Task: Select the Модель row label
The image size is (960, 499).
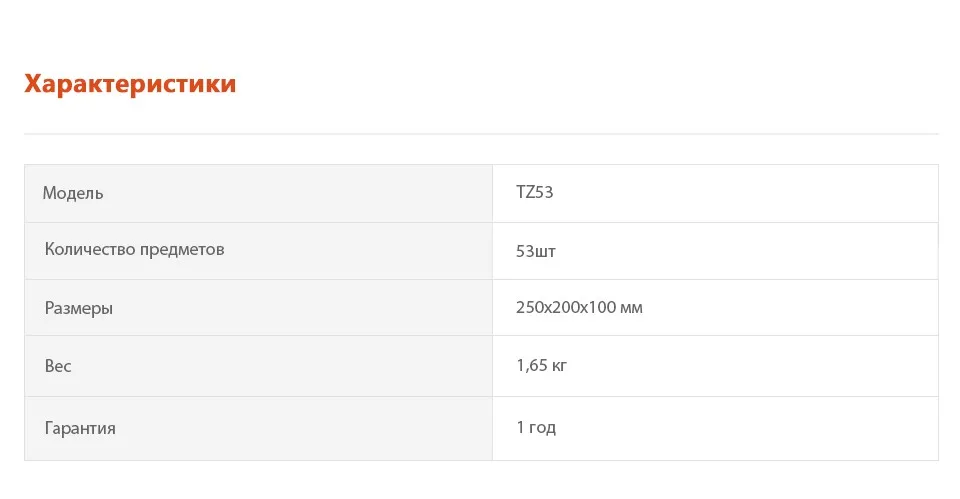Action: click(x=73, y=193)
